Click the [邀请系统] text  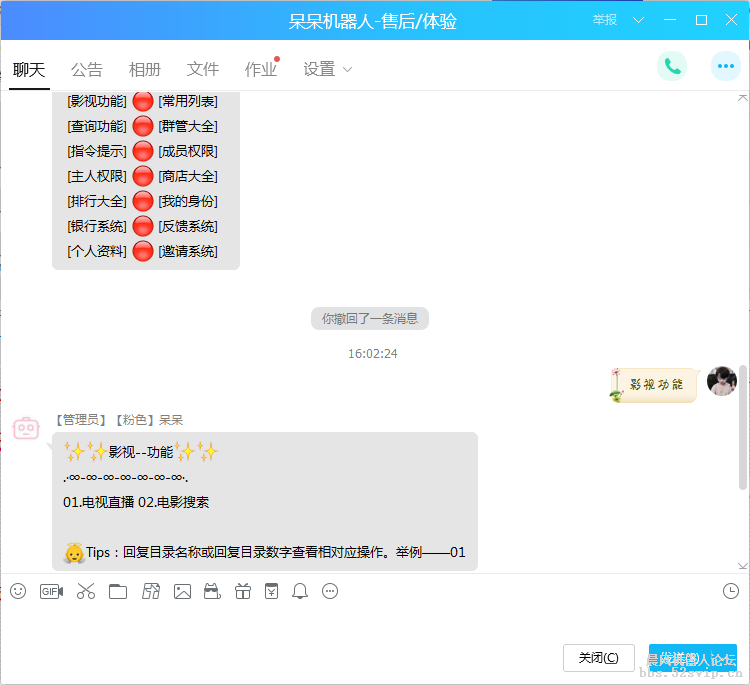click(x=188, y=251)
